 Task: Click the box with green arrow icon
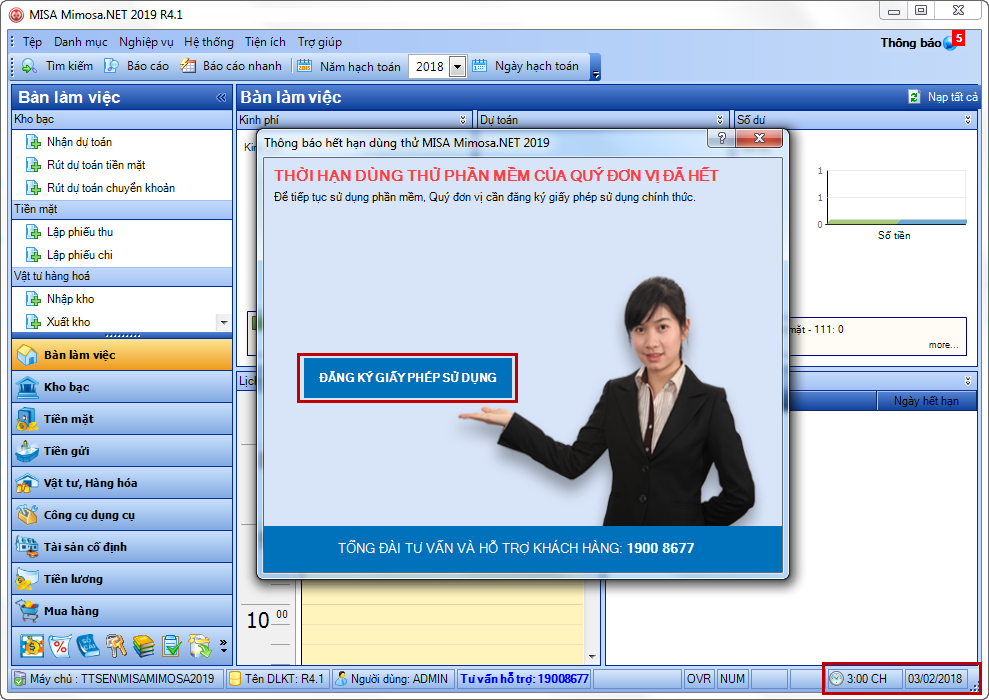pos(199,646)
